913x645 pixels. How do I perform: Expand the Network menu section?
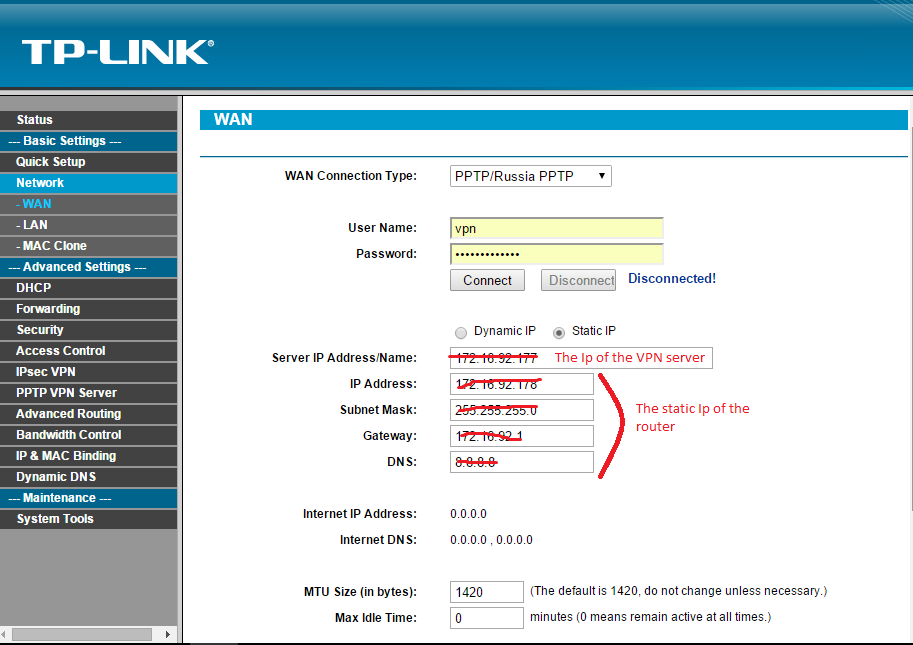(x=40, y=183)
